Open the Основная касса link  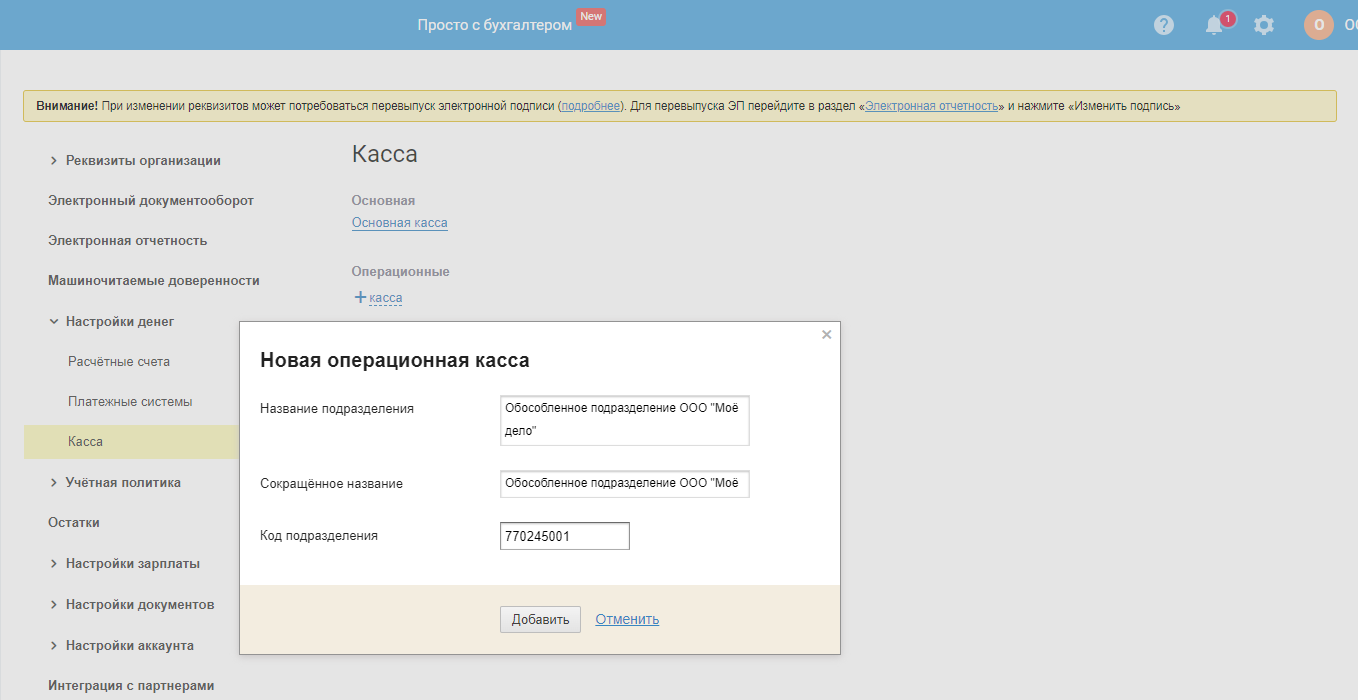pos(399,223)
